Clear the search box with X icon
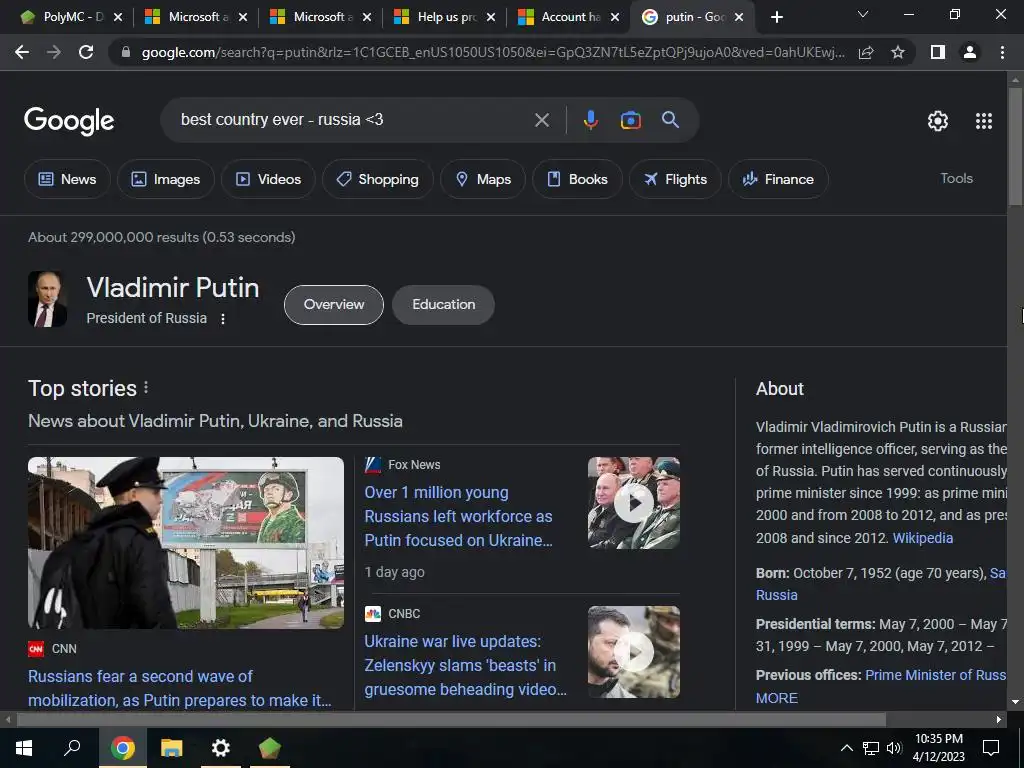 point(541,120)
